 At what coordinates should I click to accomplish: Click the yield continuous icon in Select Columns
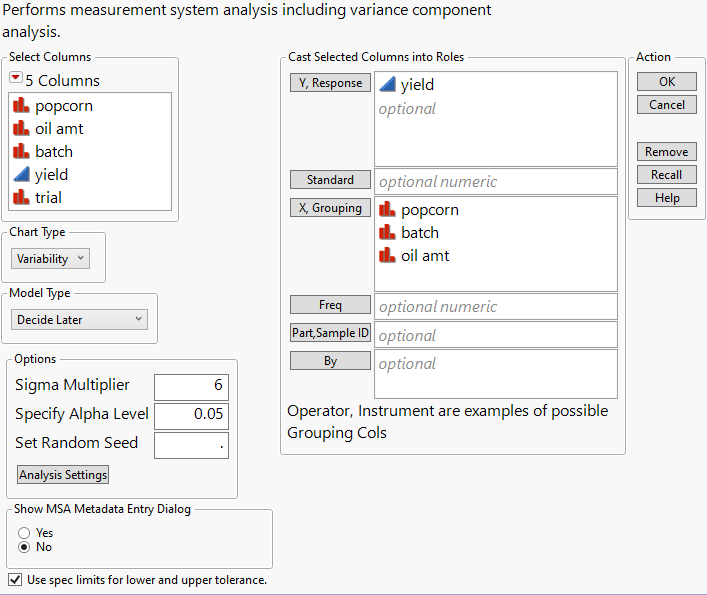point(20,175)
